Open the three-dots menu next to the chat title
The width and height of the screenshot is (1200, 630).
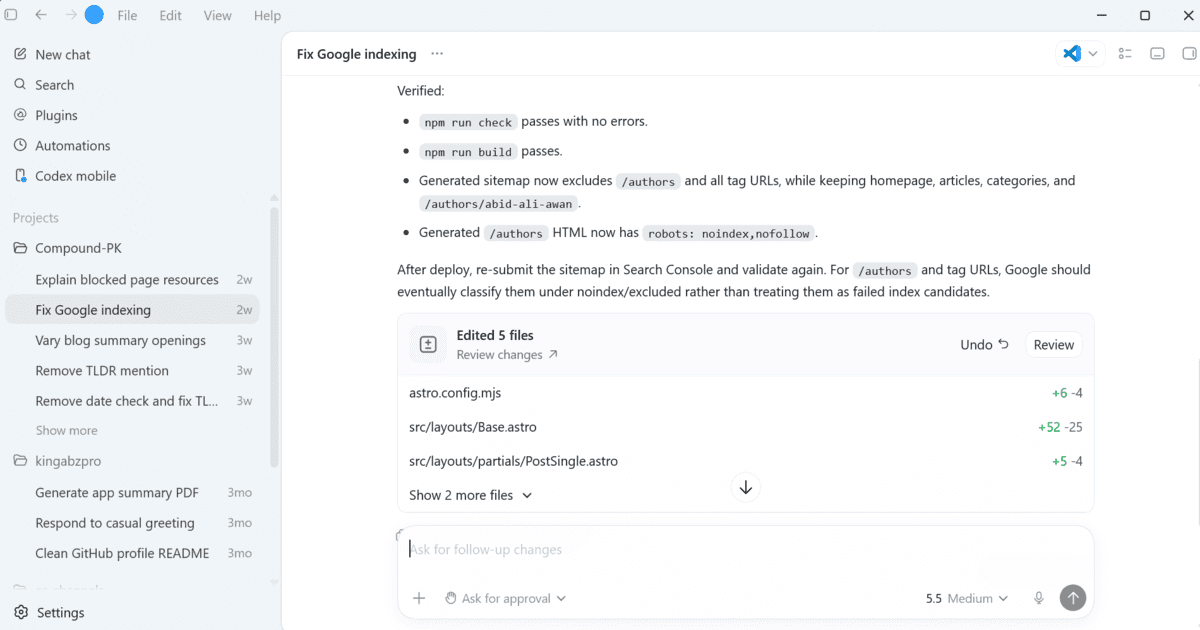(437, 54)
